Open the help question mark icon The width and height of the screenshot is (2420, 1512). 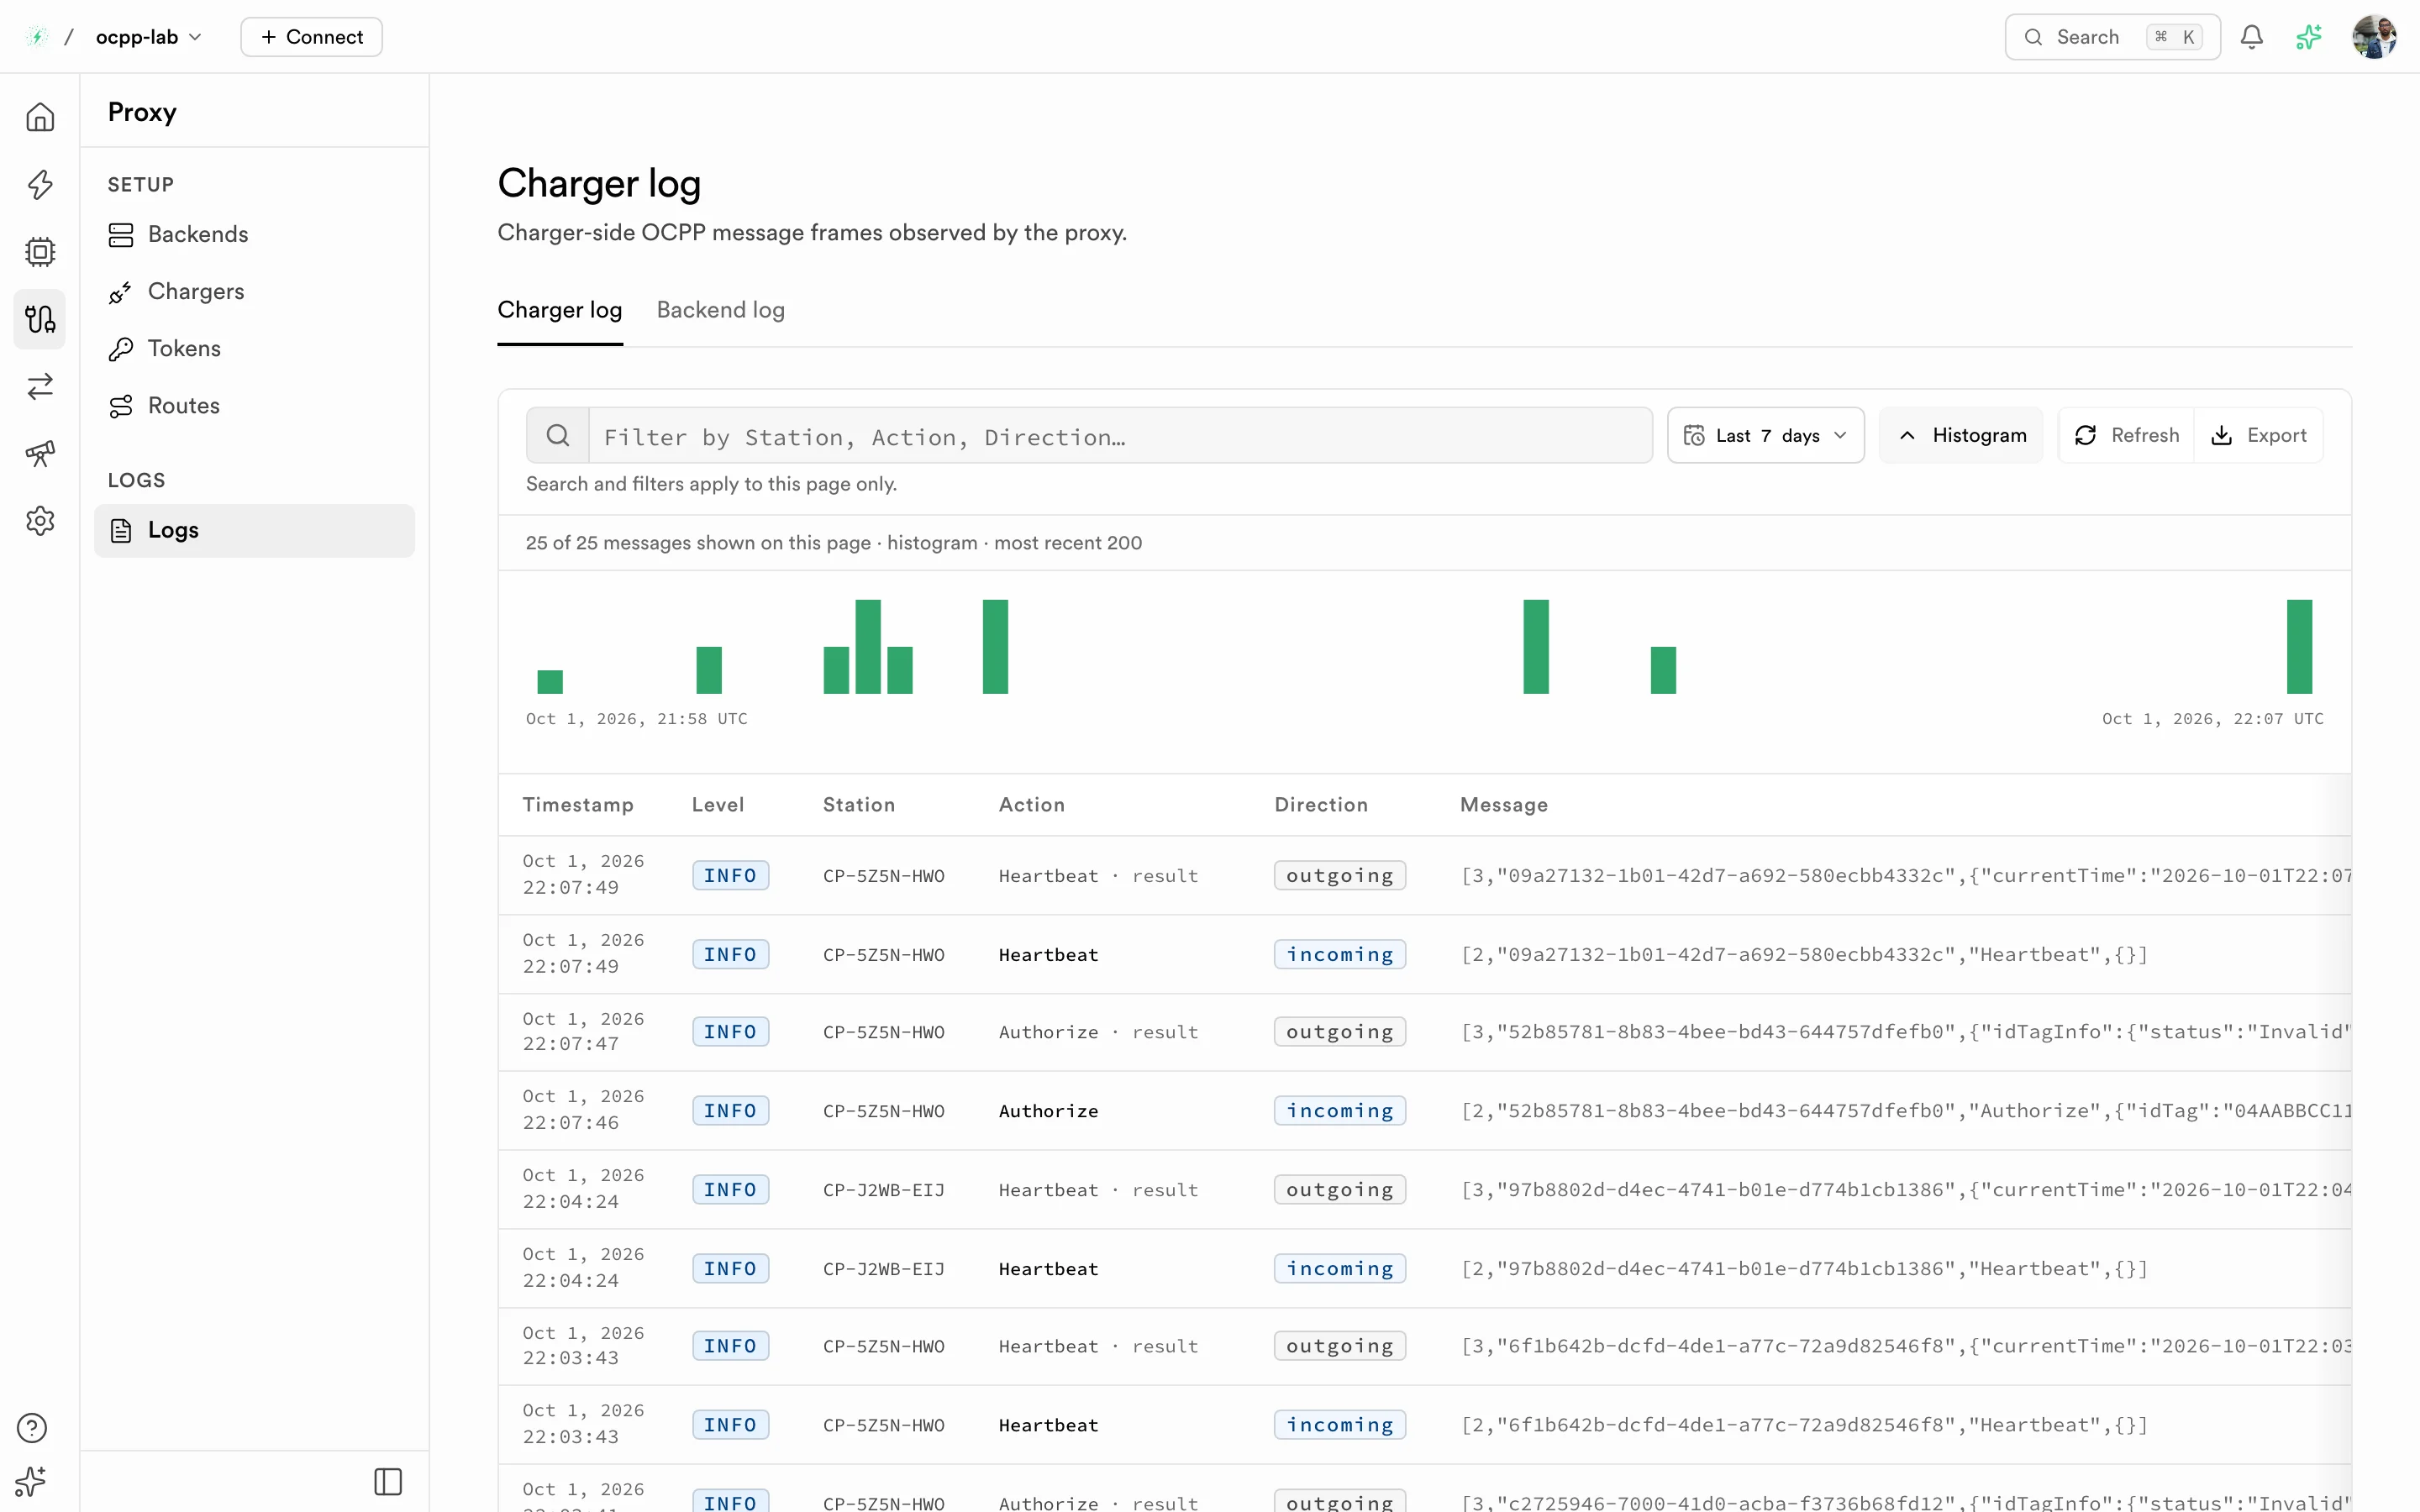click(x=32, y=1428)
